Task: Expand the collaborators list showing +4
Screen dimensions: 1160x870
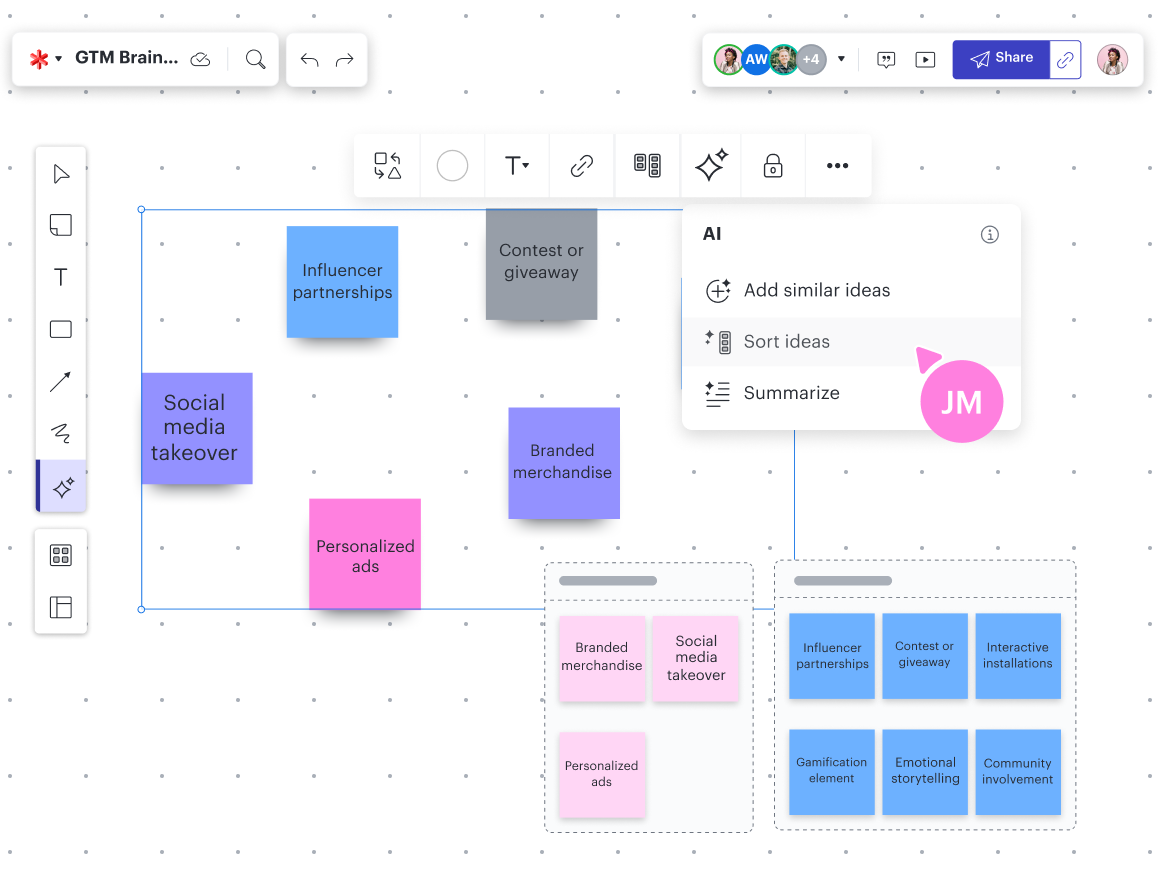Action: [x=811, y=59]
